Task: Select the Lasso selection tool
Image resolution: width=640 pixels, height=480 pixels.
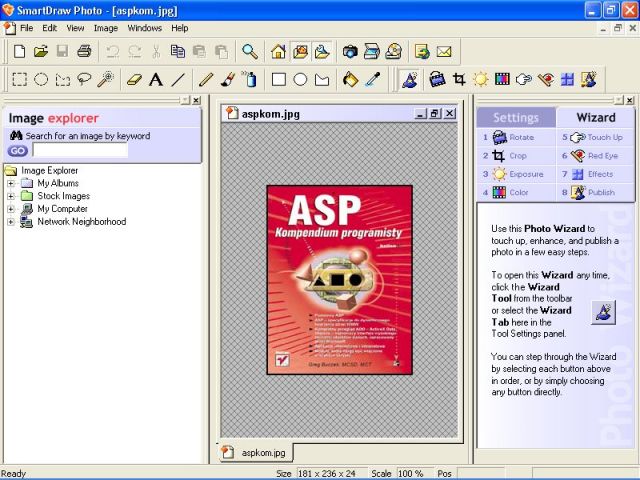Action: pyautogui.click(x=84, y=79)
